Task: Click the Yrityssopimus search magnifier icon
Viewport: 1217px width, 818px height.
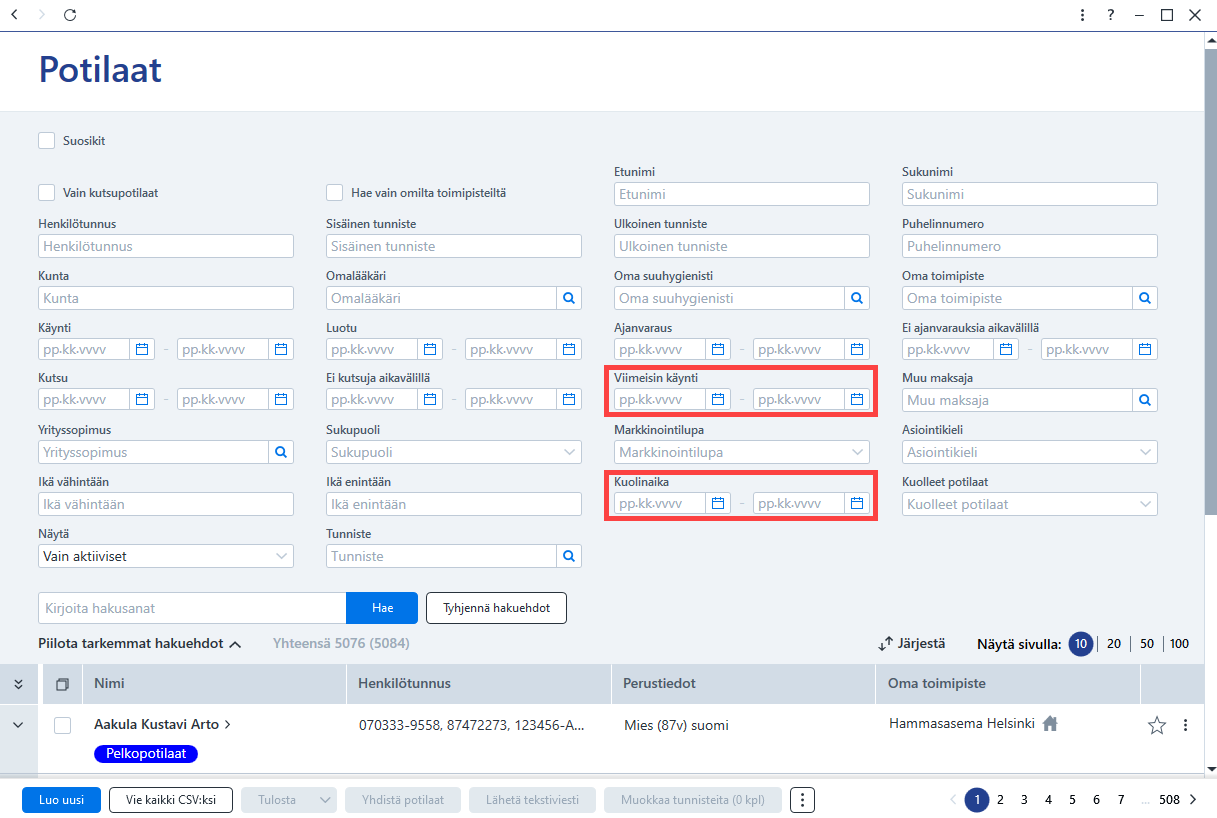Action: (x=280, y=451)
